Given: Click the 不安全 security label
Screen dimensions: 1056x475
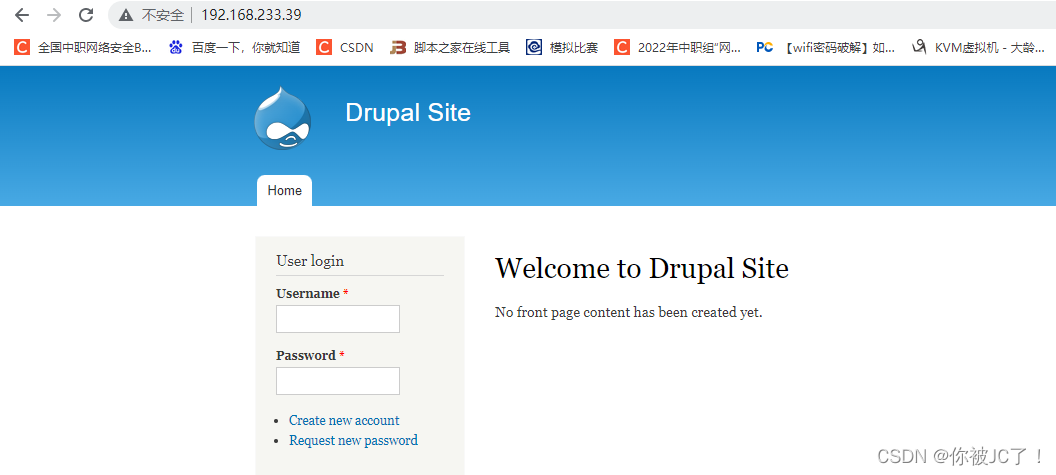Looking at the screenshot, I should pos(162,15).
